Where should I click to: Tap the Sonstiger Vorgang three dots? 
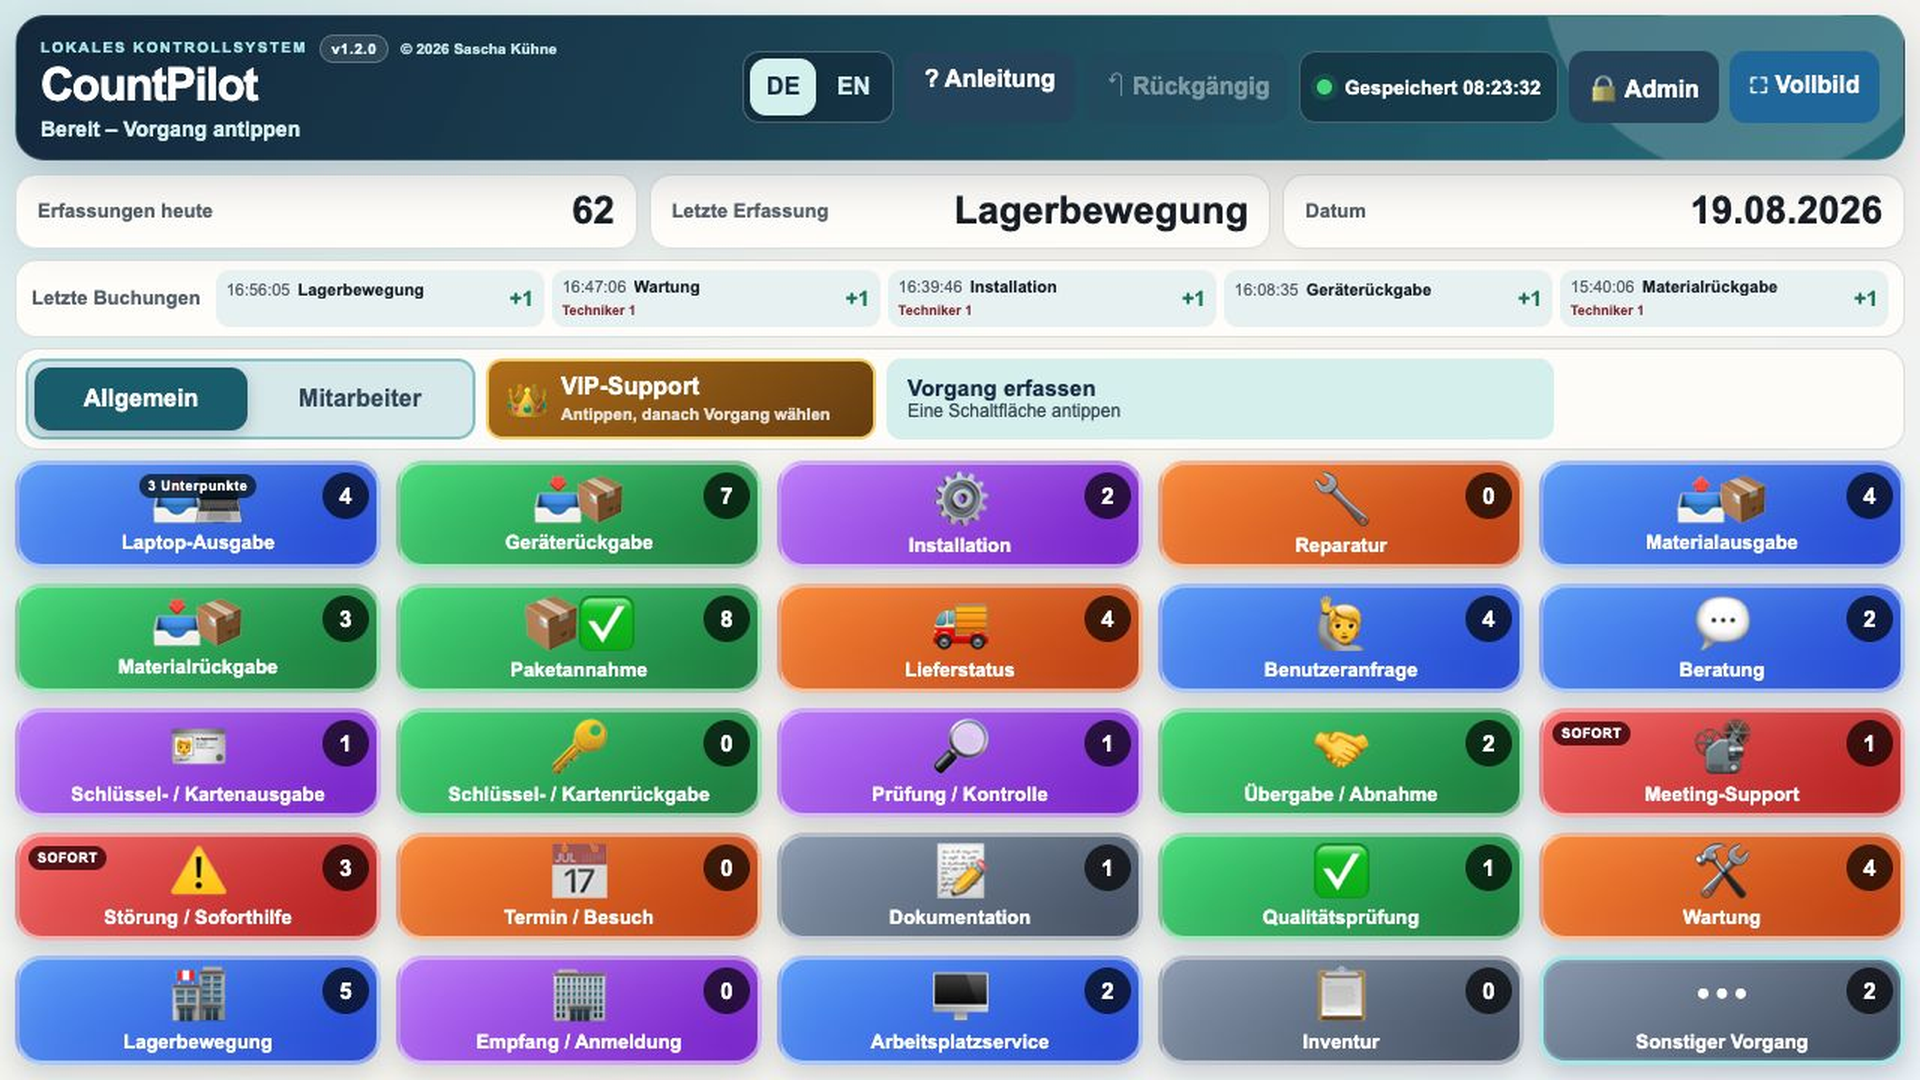tap(1722, 993)
